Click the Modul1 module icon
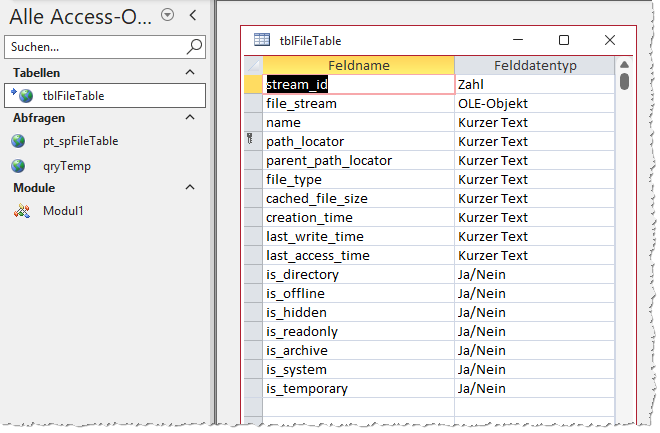 pos(20,211)
